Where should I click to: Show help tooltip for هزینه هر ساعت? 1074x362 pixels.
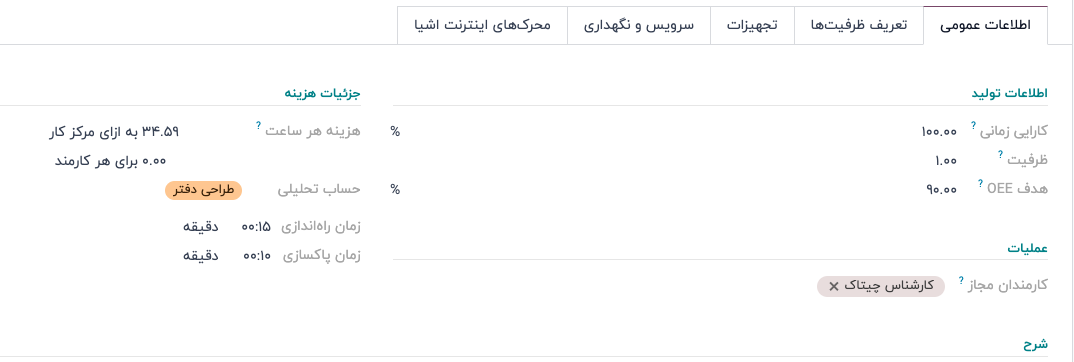(x=258, y=126)
